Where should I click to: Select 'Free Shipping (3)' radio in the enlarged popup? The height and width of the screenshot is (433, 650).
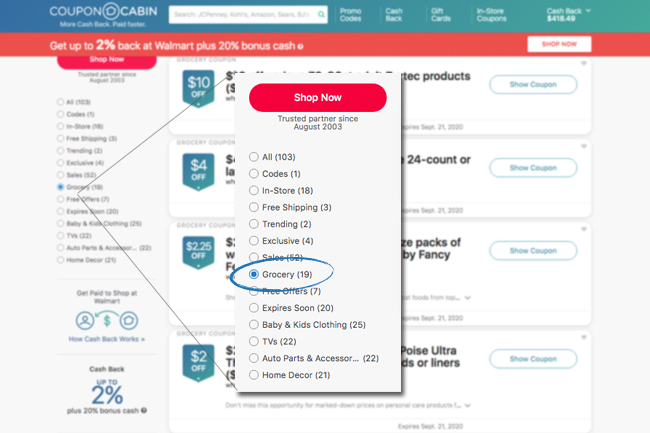click(x=254, y=207)
